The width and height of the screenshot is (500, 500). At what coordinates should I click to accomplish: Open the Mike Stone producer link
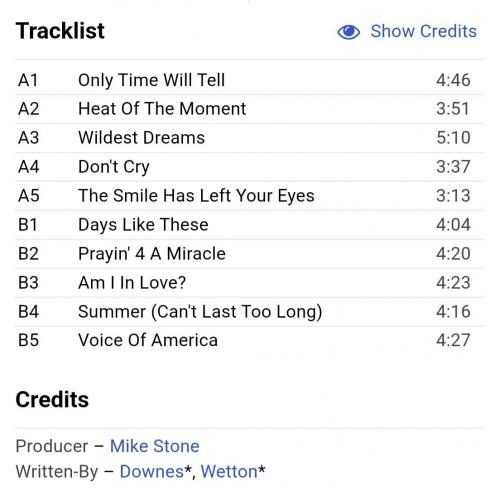click(x=155, y=446)
